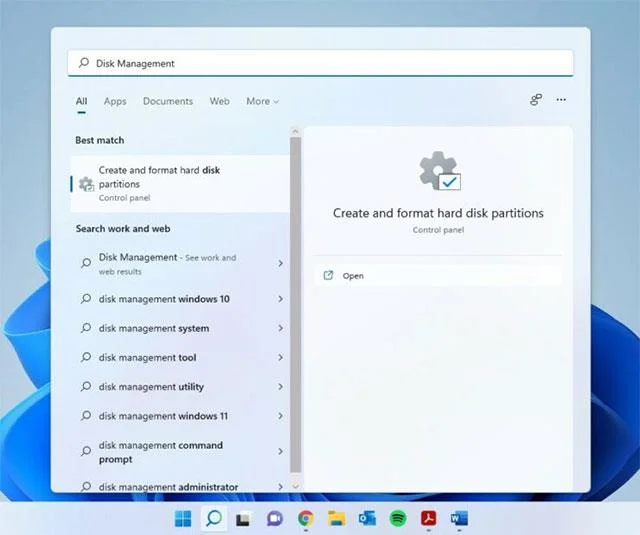Click the search options people icon
The width and height of the screenshot is (640, 535).
[x=536, y=100]
